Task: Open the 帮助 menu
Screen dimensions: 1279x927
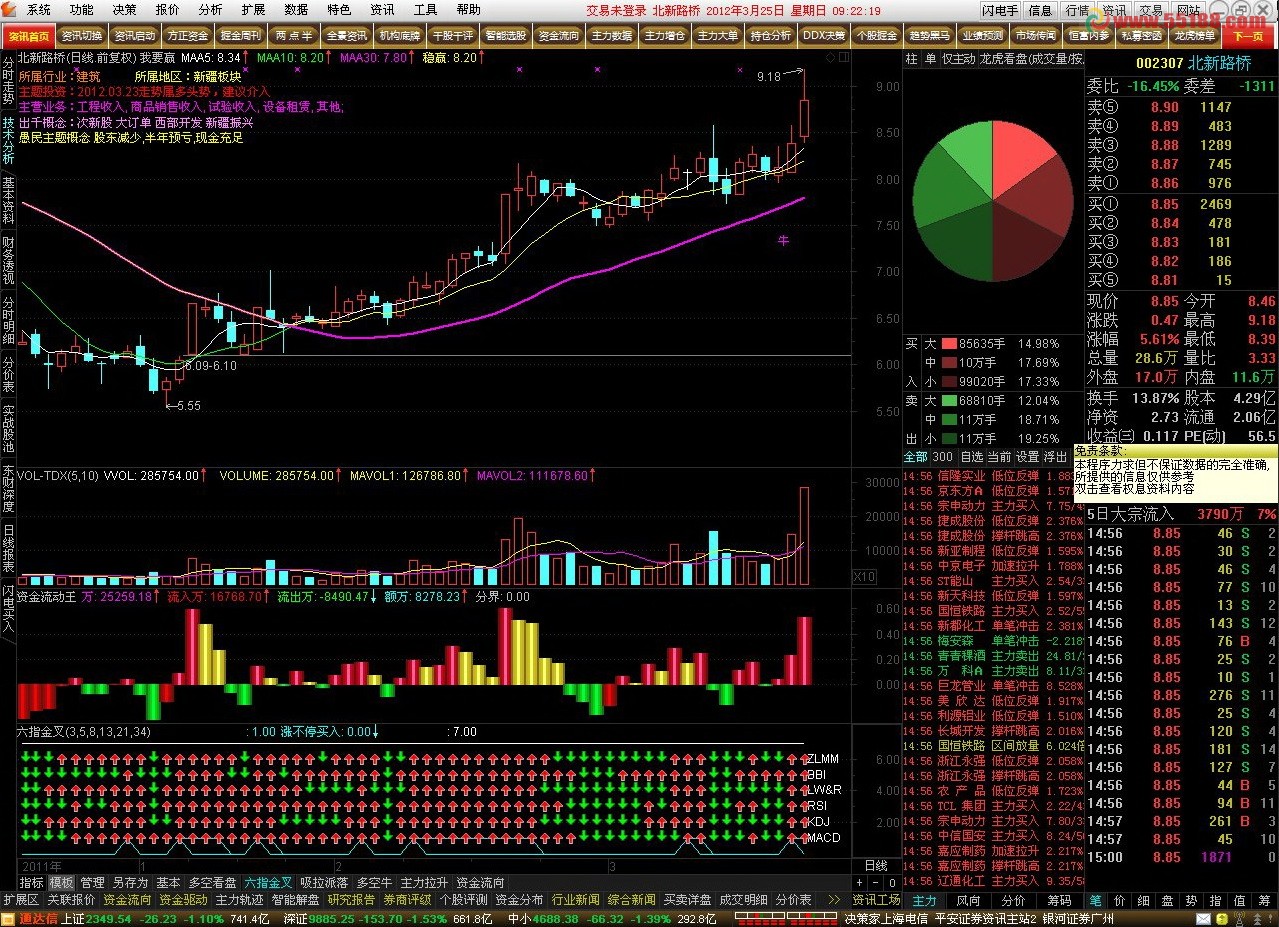Action: click(x=468, y=10)
